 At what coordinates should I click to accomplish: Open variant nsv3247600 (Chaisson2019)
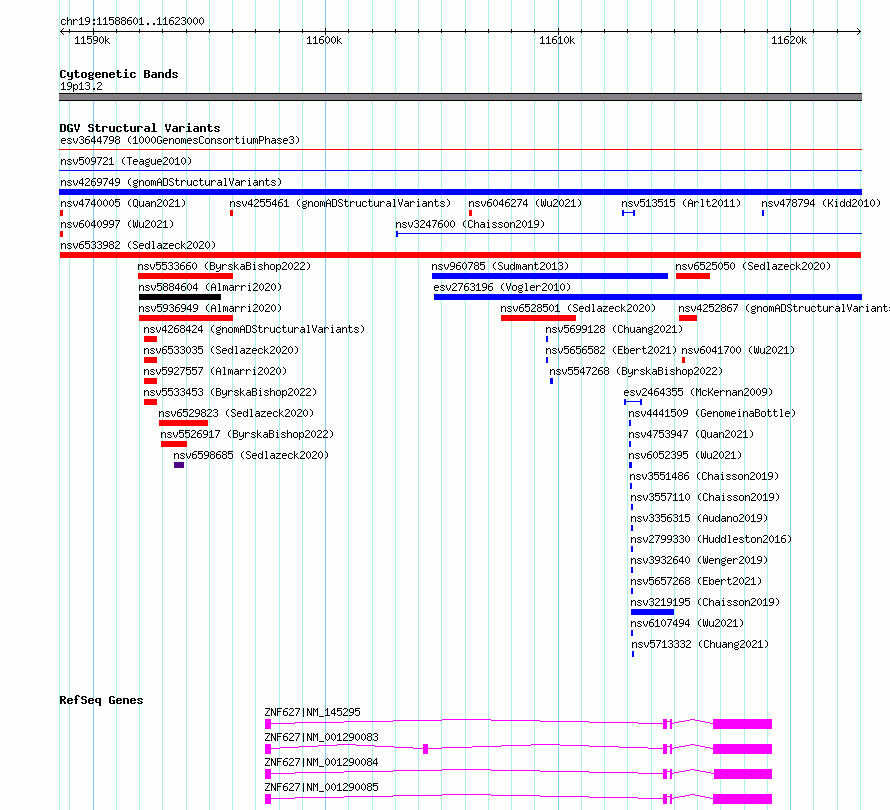[470, 224]
